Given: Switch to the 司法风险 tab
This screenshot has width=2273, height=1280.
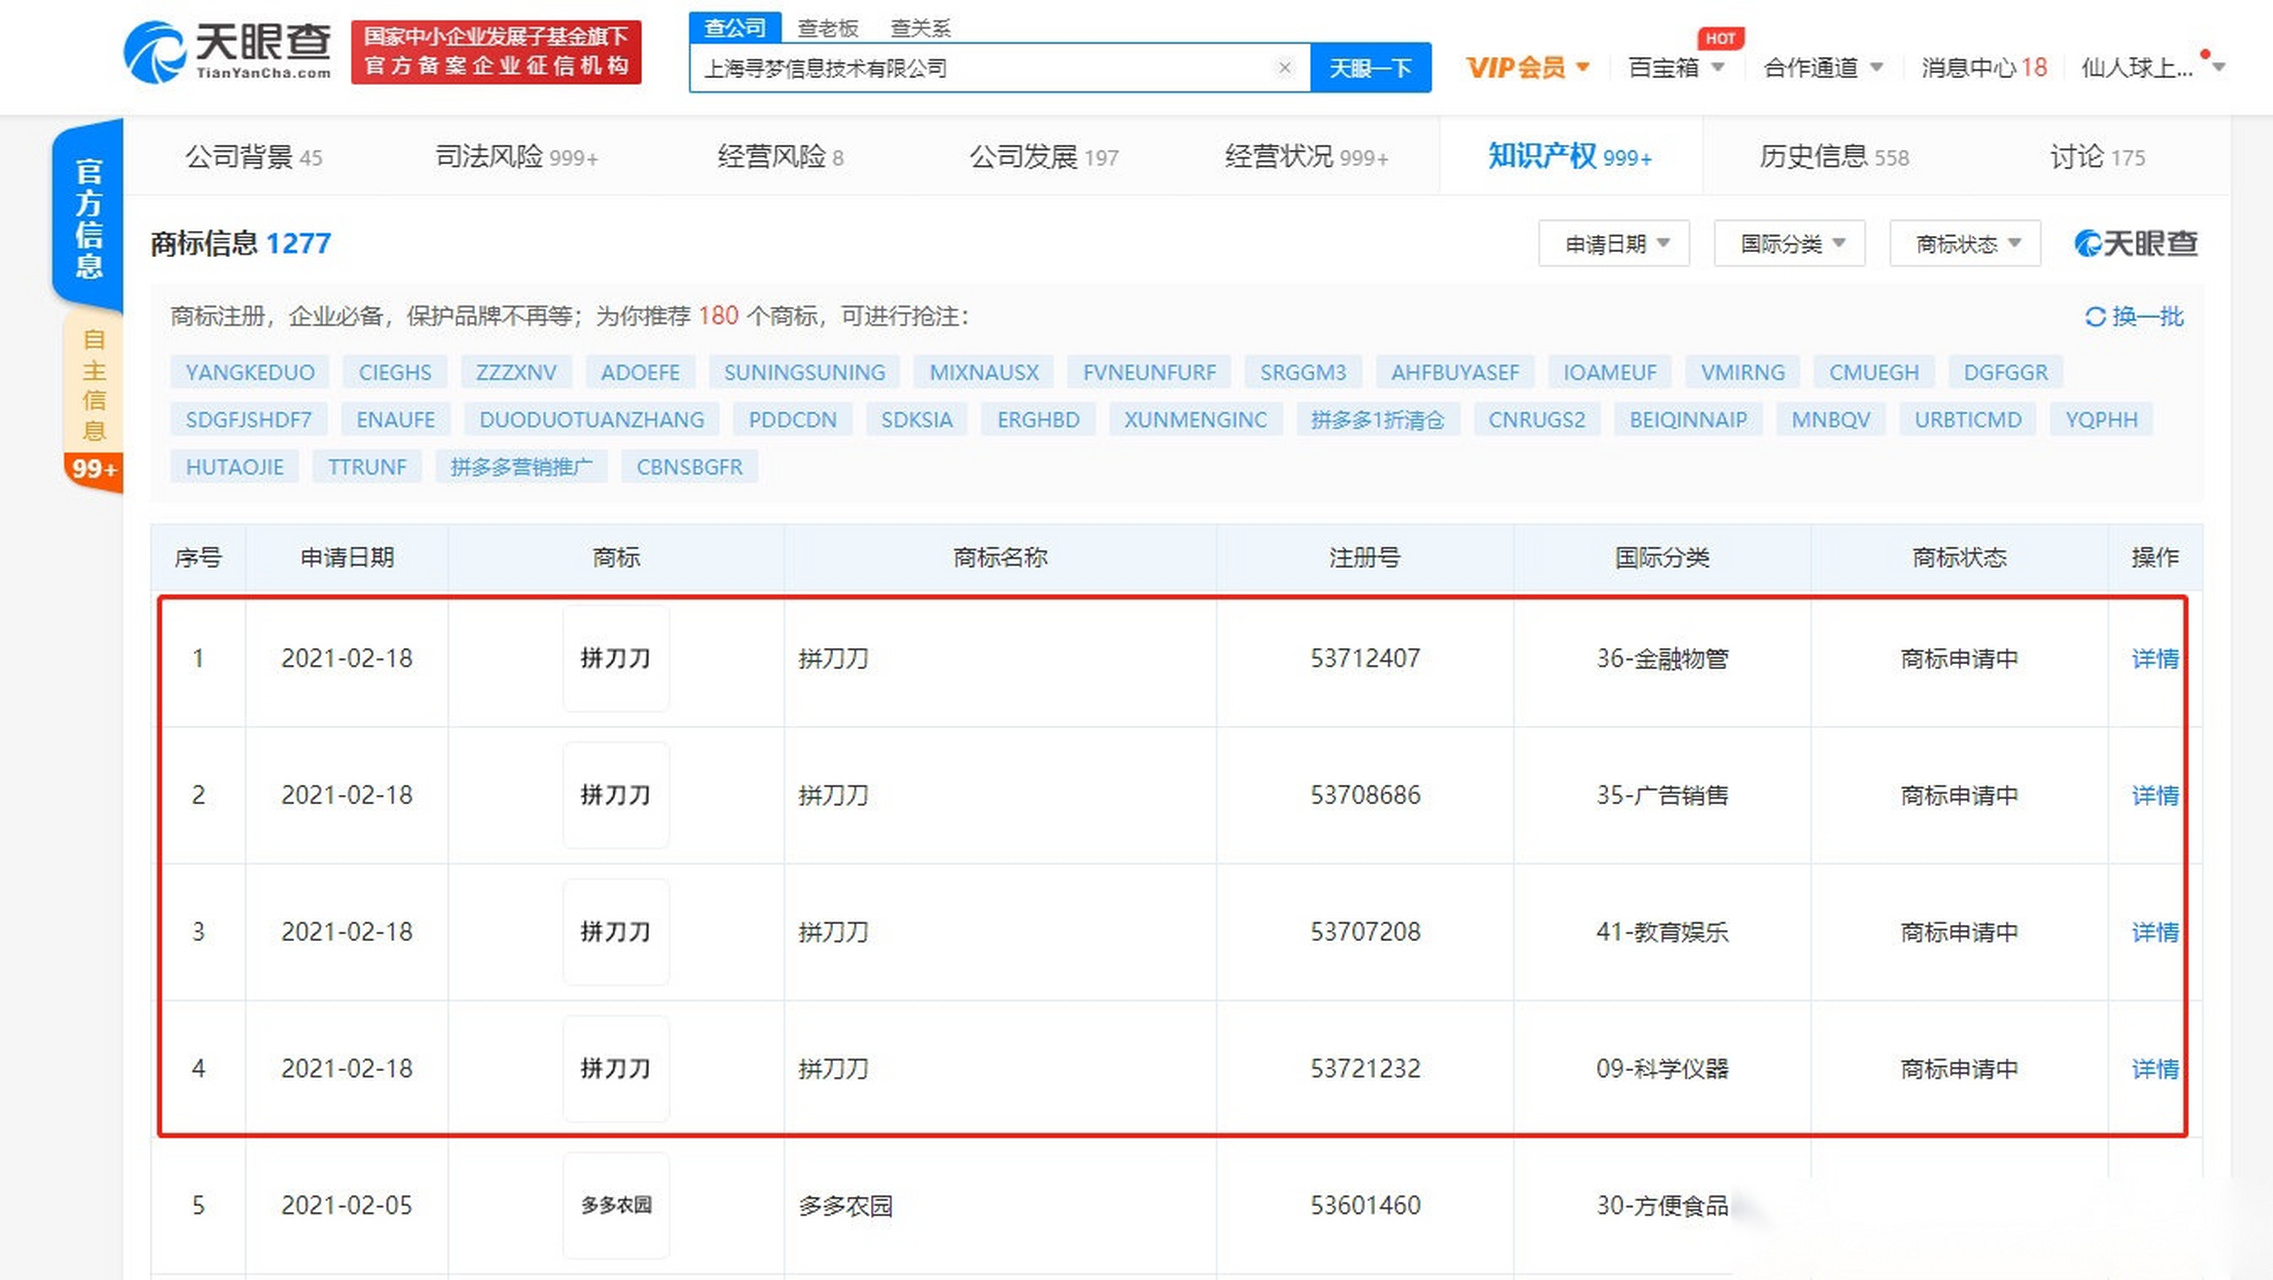Looking at the screenshot, I should 514,157.
